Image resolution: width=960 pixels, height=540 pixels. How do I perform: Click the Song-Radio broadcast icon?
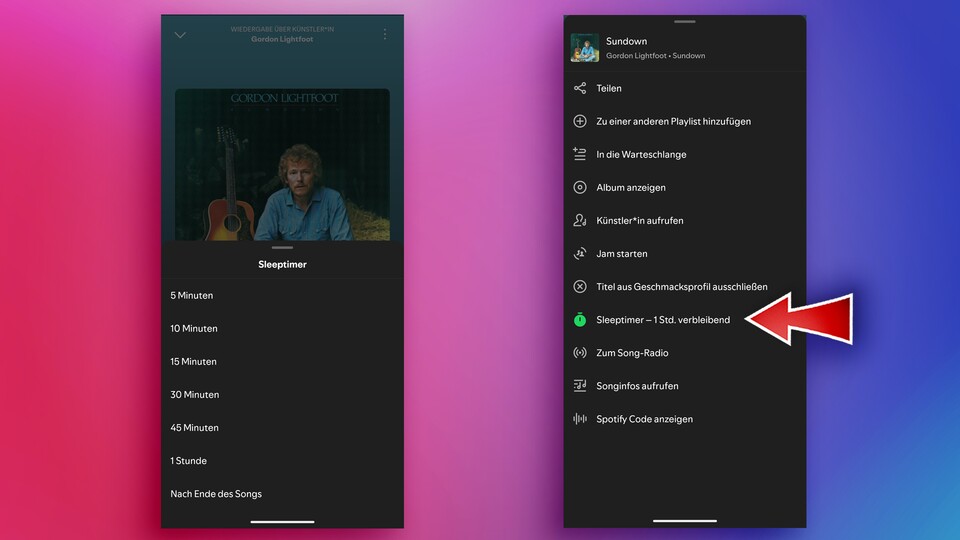click(580, 353)
